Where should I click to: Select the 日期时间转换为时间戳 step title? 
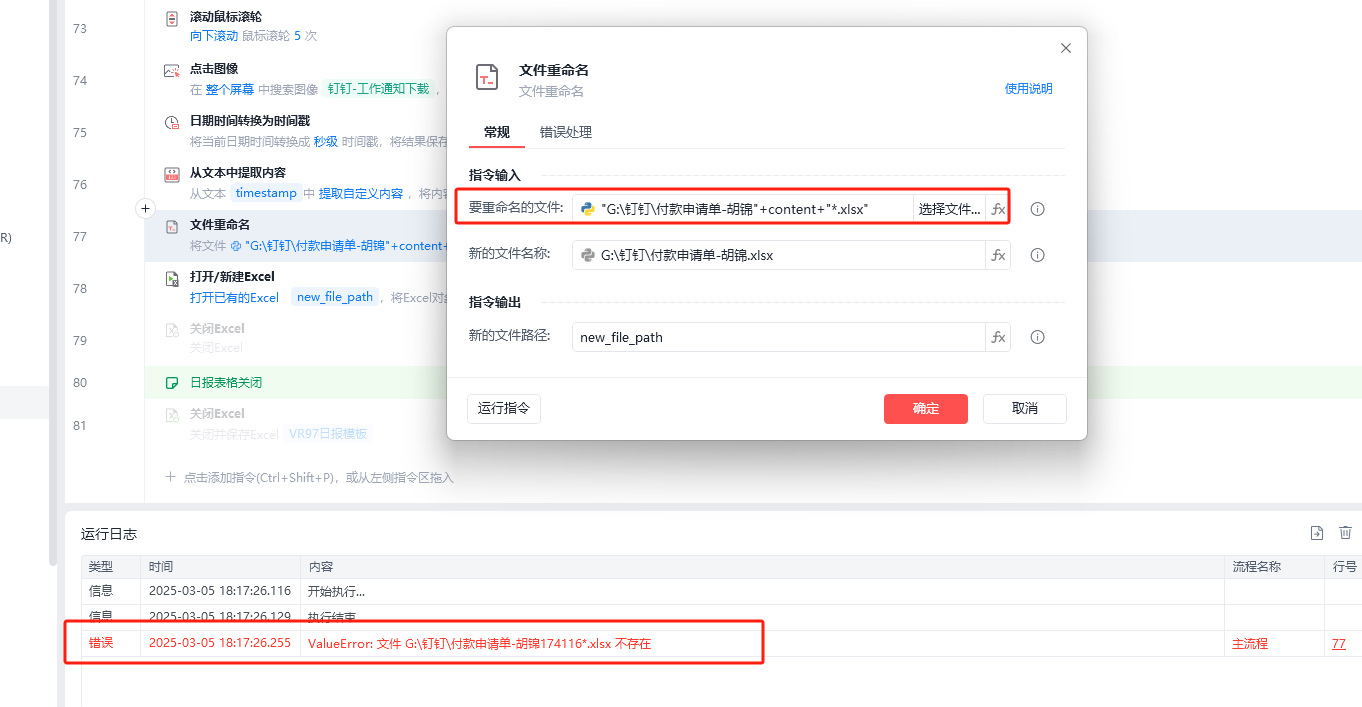250,121
